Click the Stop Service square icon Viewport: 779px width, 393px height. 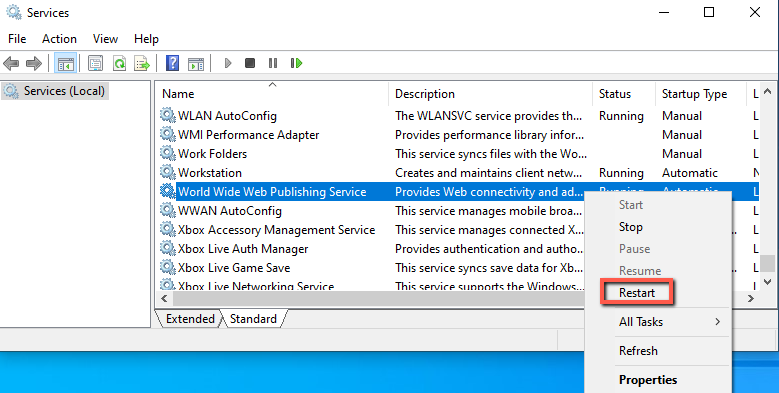pos(250,63)
